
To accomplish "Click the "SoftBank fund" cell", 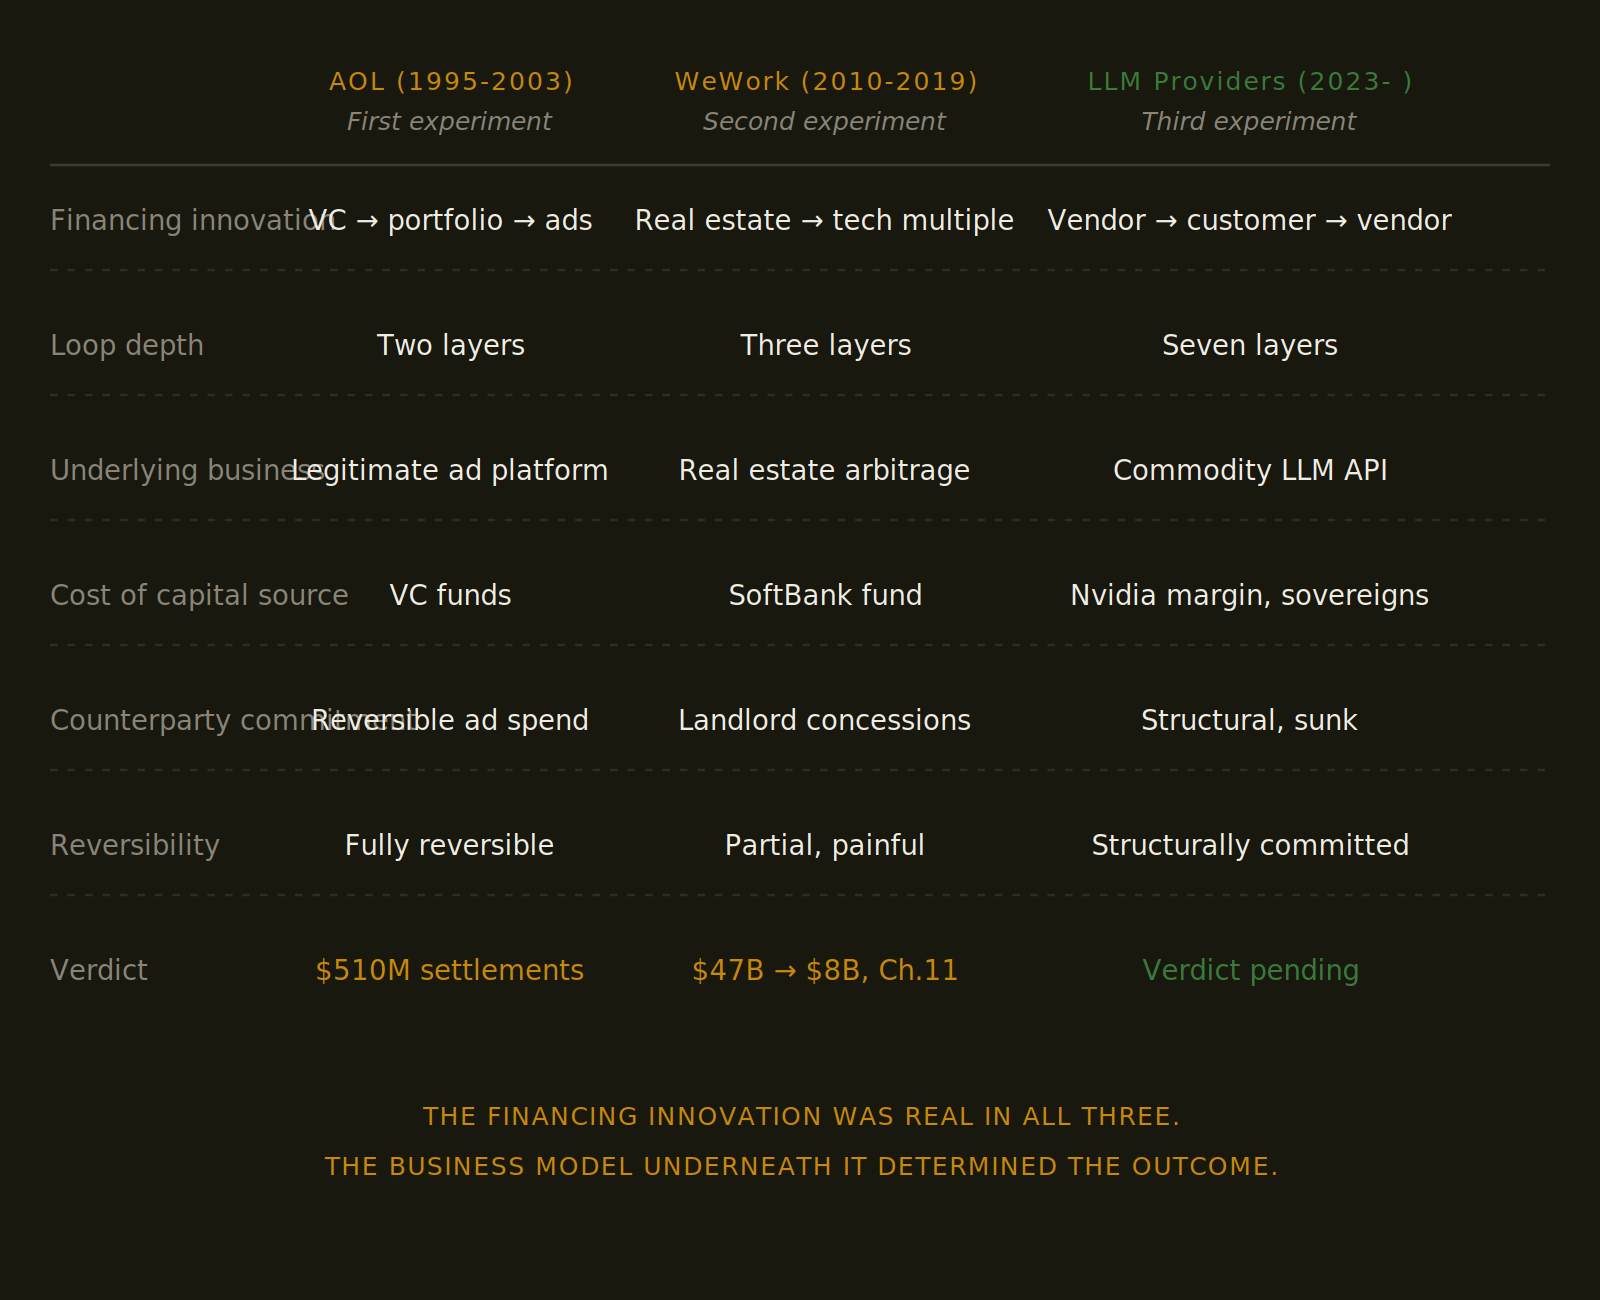I will point(826,596).
